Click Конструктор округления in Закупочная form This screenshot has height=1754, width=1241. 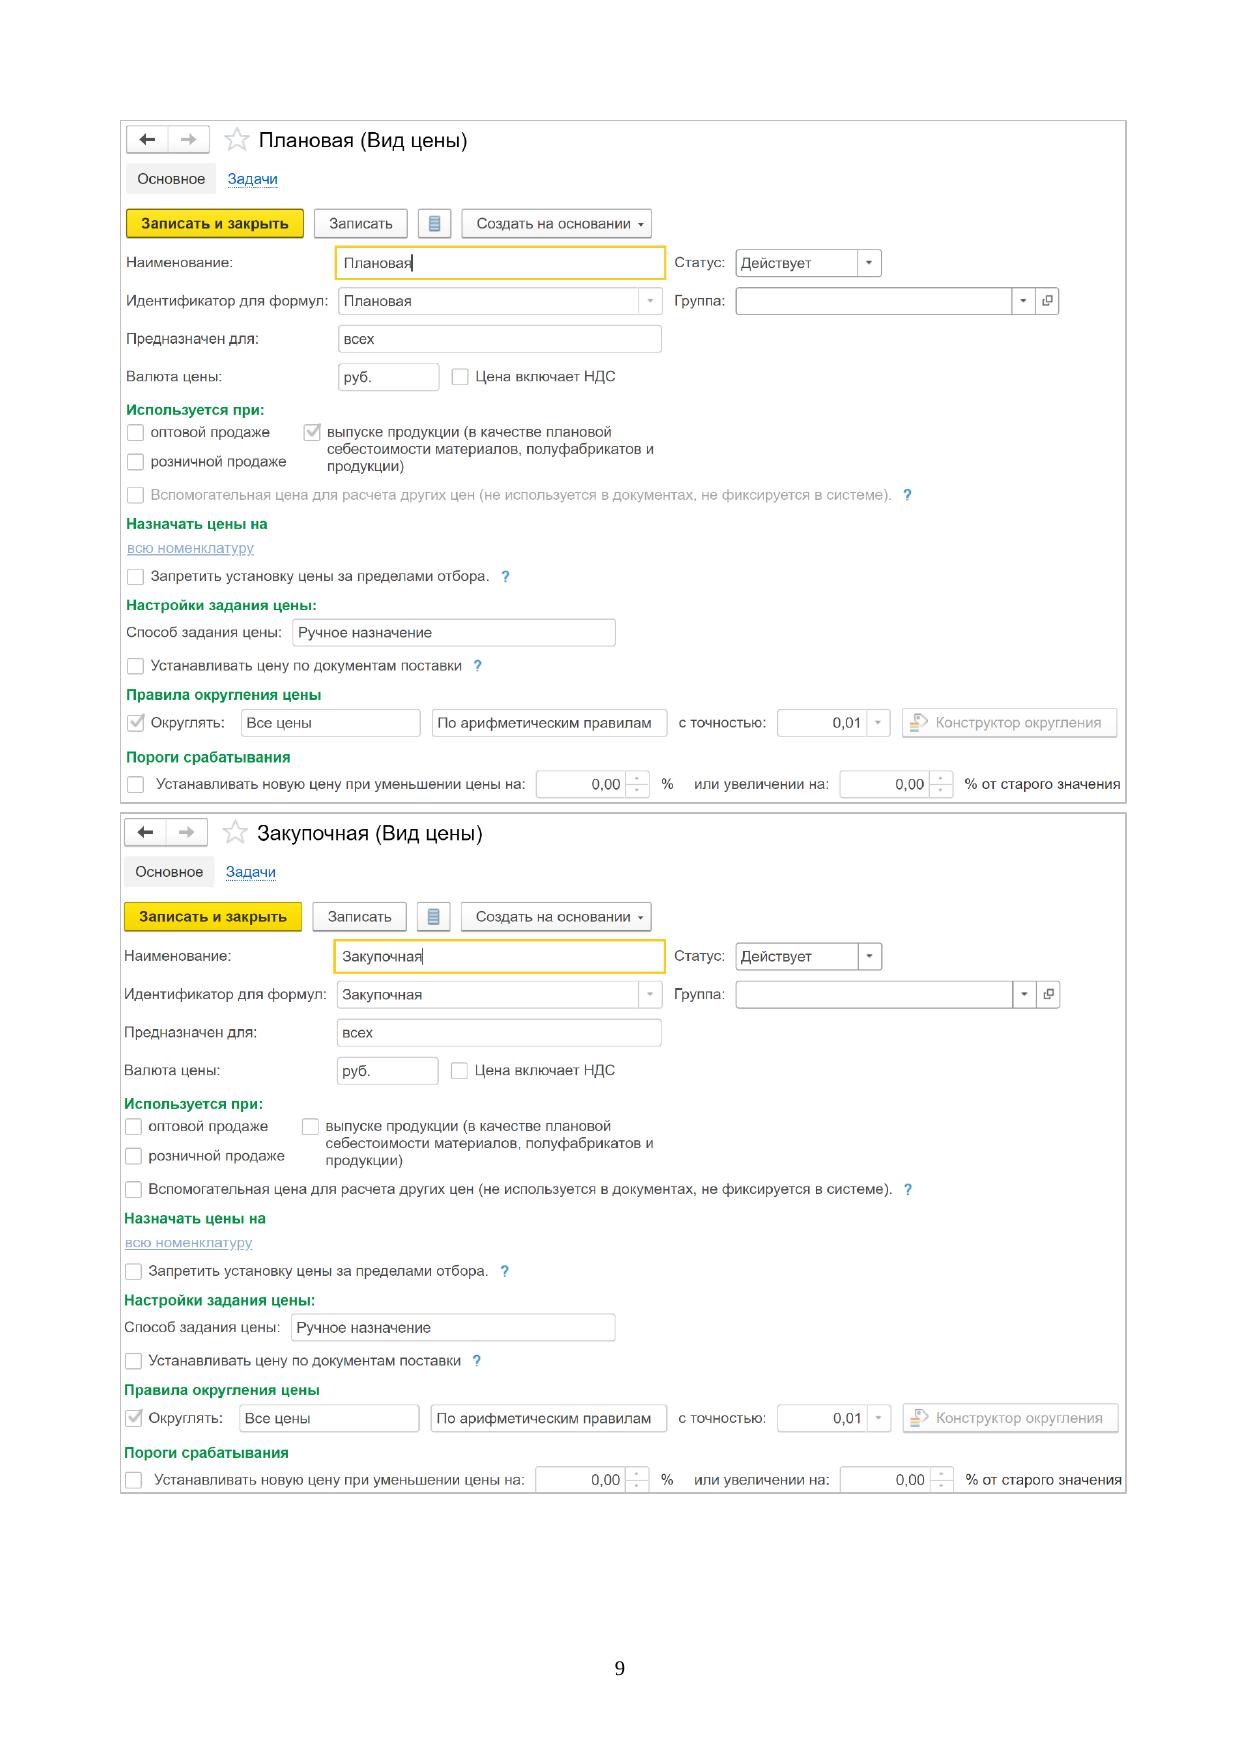coord(1010,1418)
